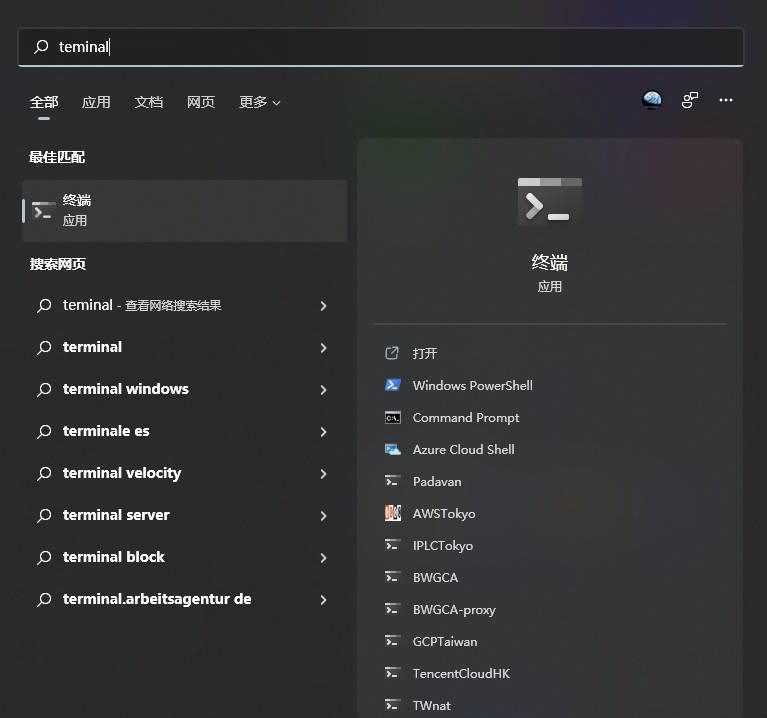
Task: Click the search text field containing 'teminal'
Action: (x=381, y=47)
